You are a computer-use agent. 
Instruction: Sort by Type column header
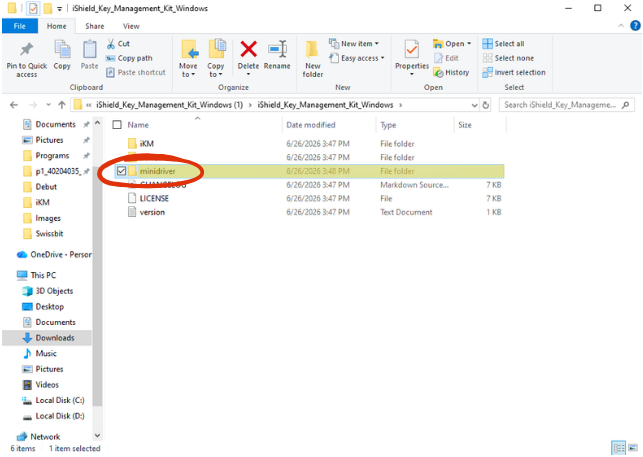click(x=388, y=125)
